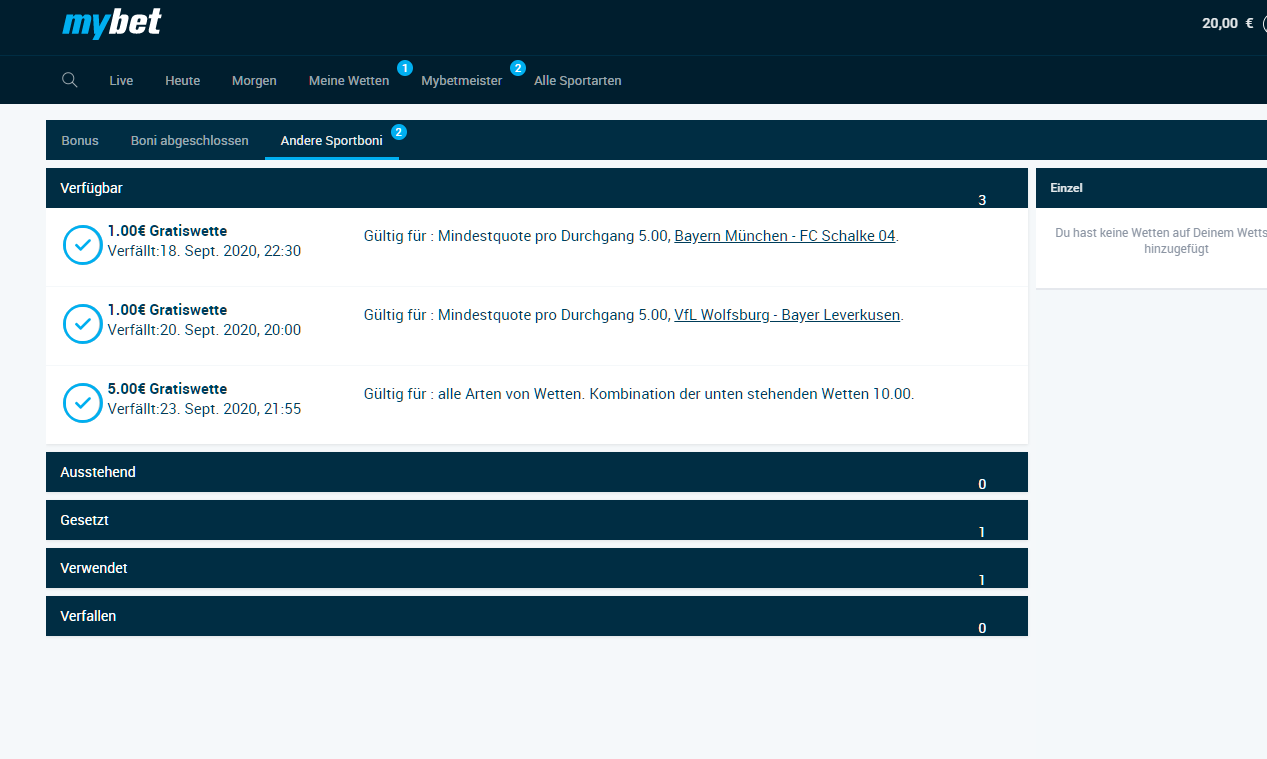Screen dimensions: 1267x759
Task: Select Andere Sportboni tab
Action: click(332, 141)
